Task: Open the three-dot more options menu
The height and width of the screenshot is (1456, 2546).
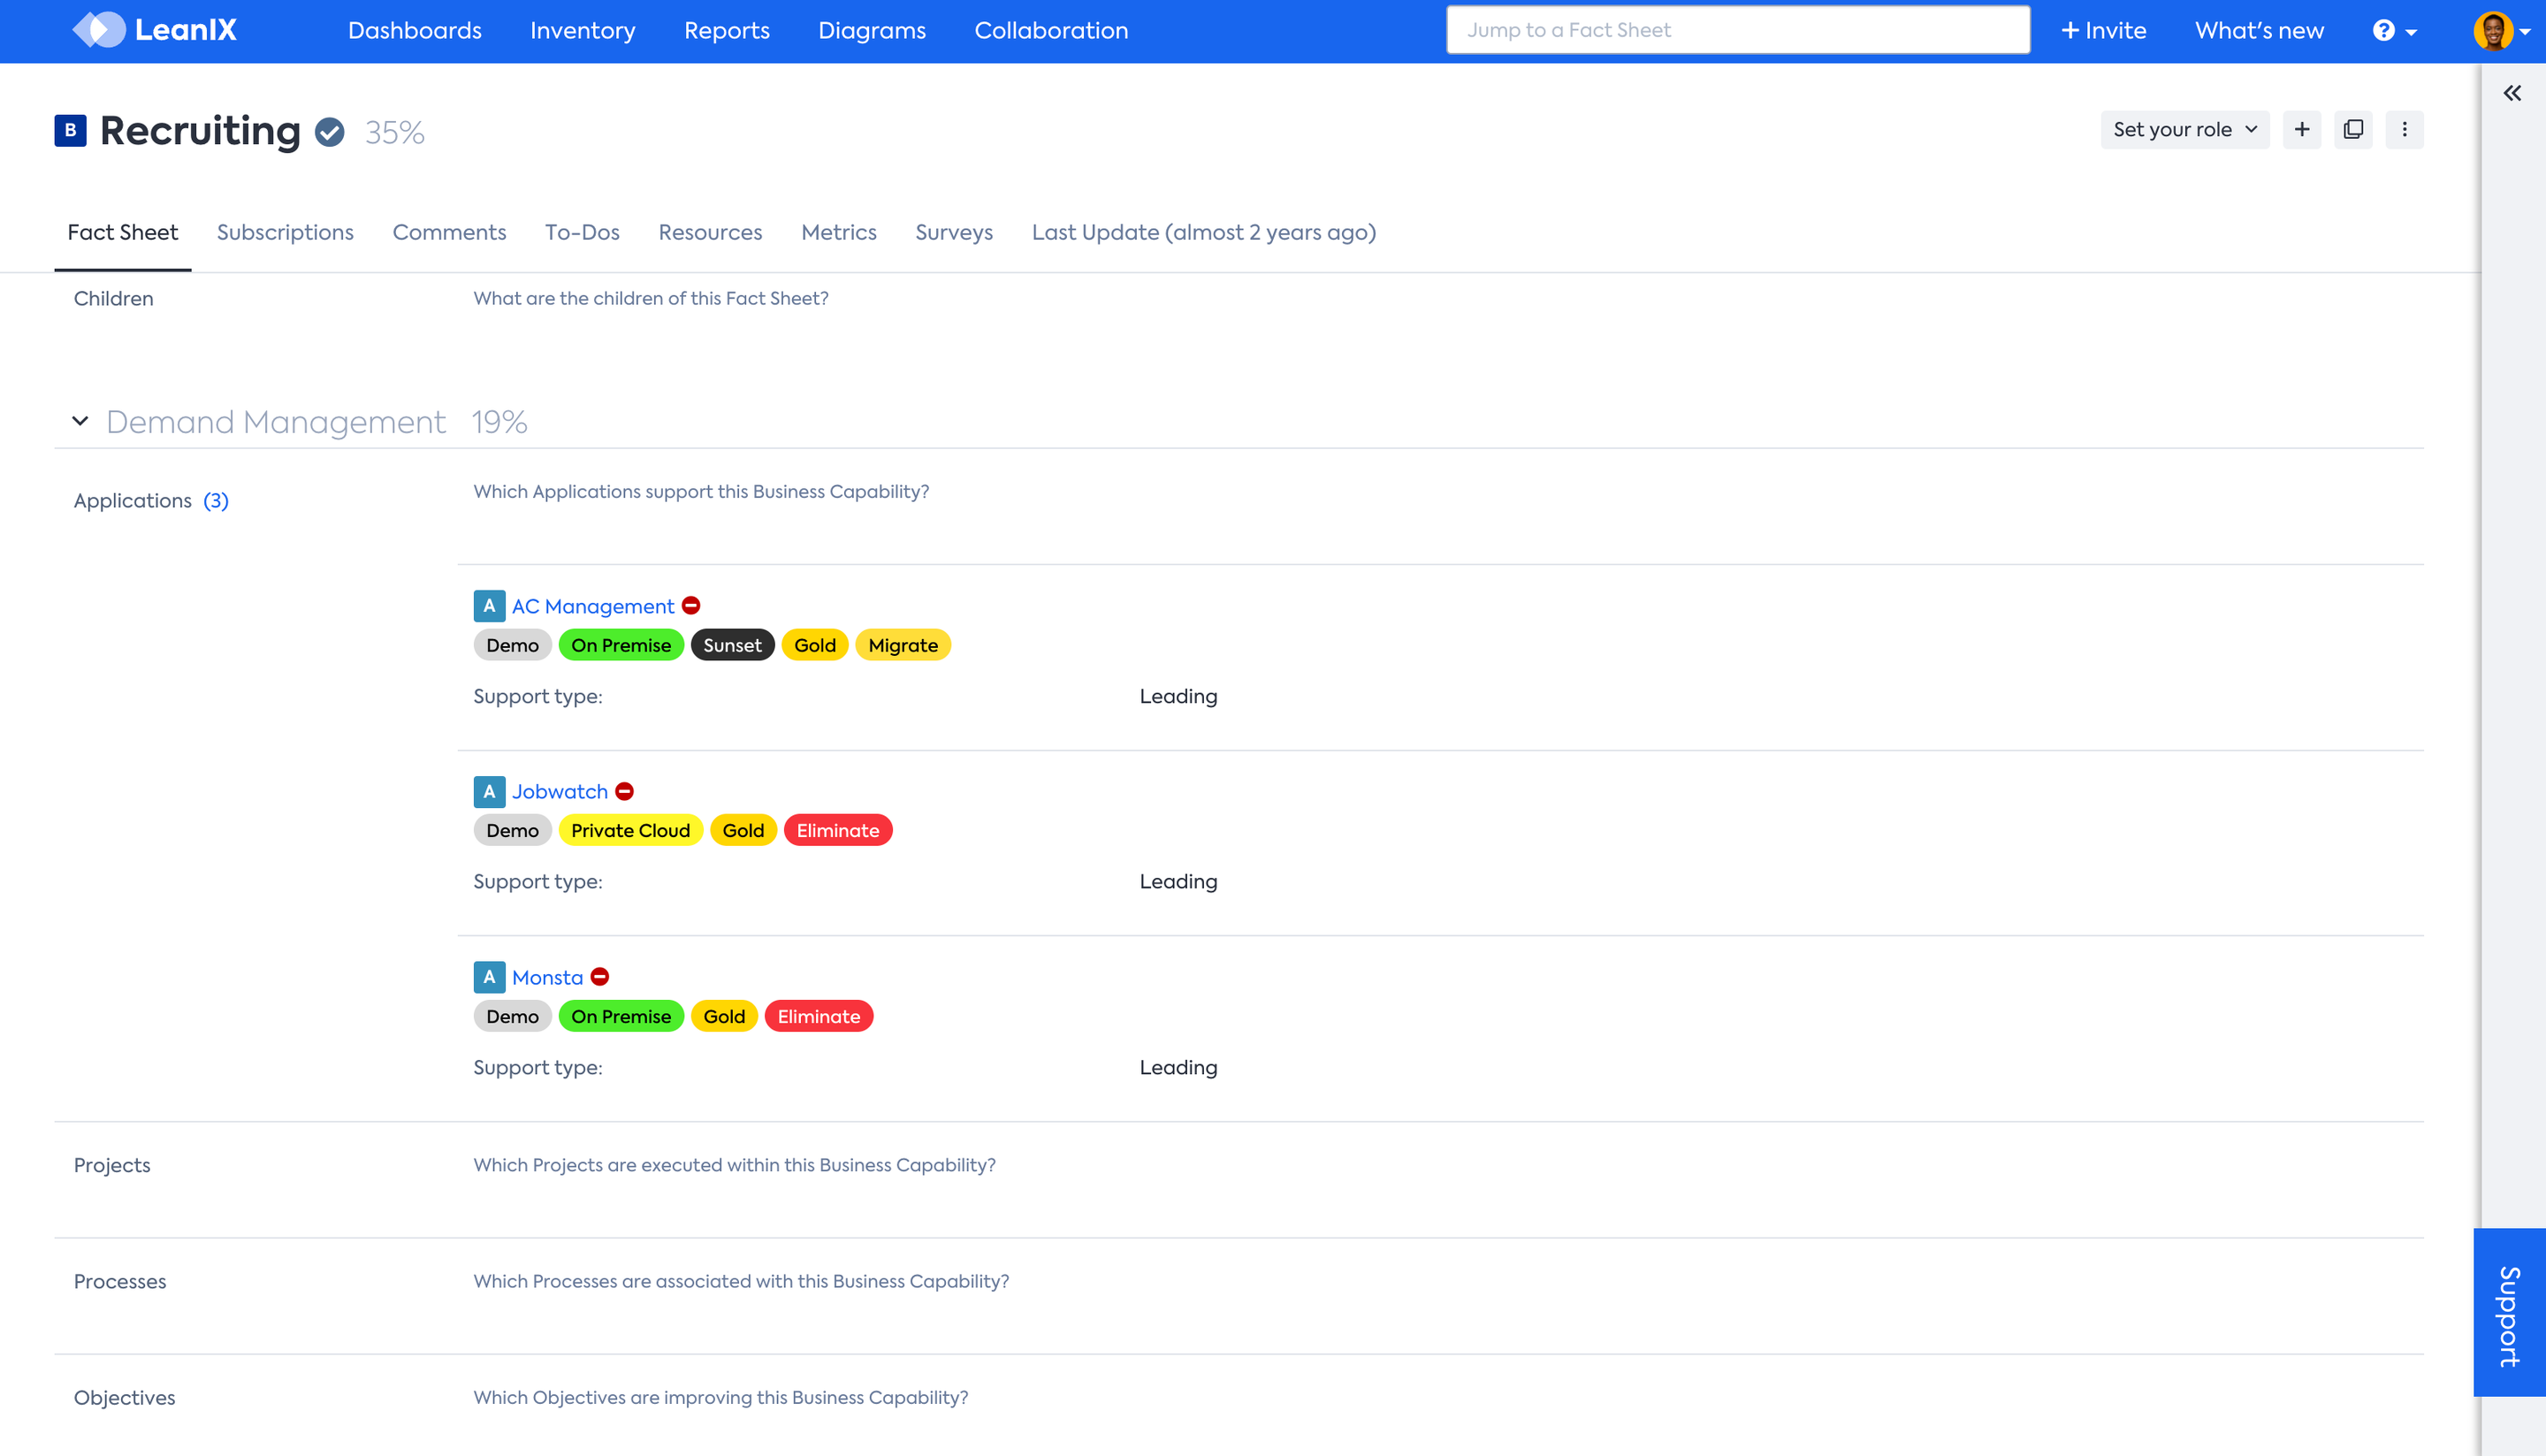Action: (2404, 130)
